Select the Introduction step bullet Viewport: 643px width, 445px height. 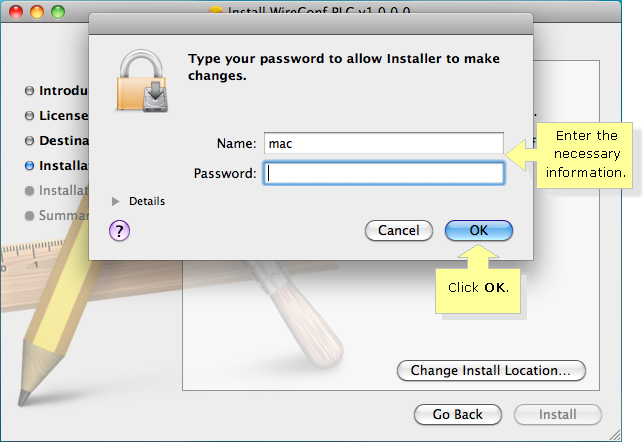pyautogui.click(x=29, y=91)
